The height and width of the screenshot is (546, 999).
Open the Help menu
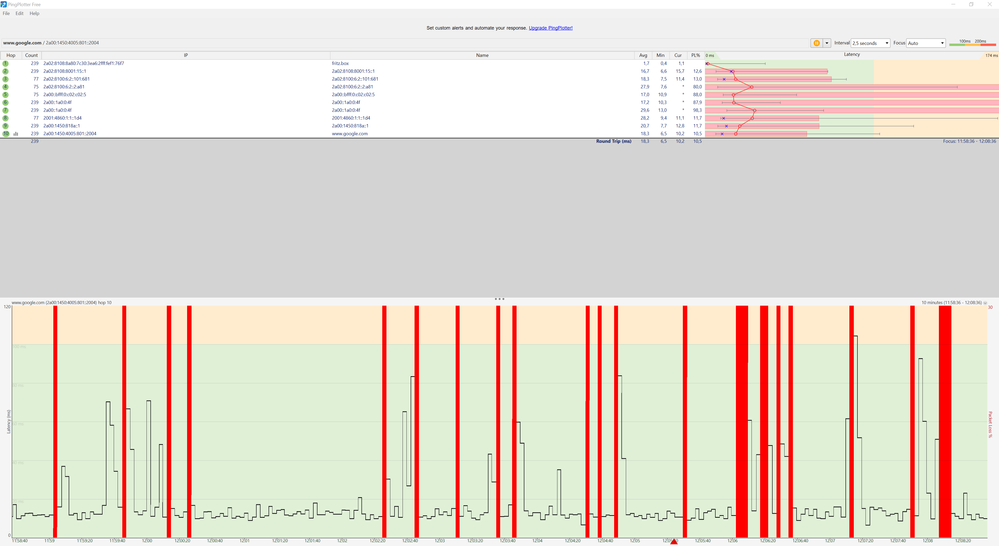pyautogui.click(x=34, y=13)
